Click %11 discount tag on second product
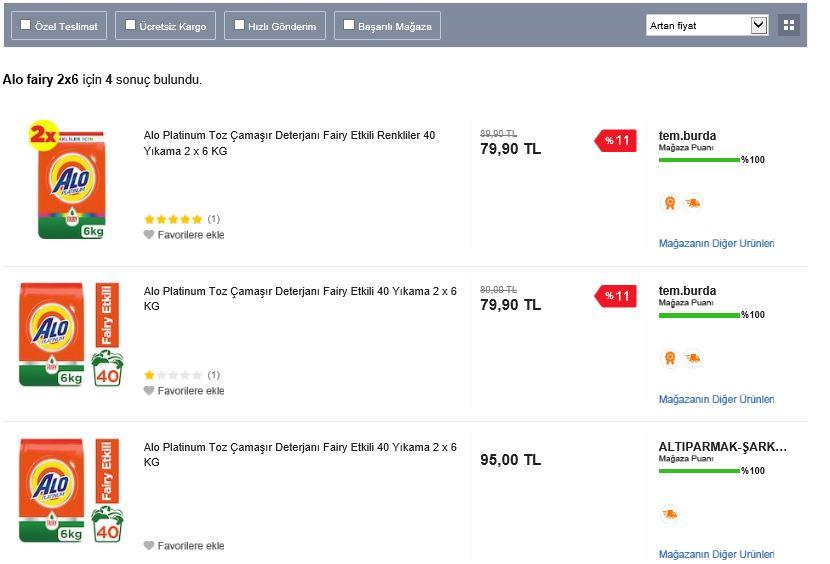Screen dimensions: 830x564 point(615,296)
